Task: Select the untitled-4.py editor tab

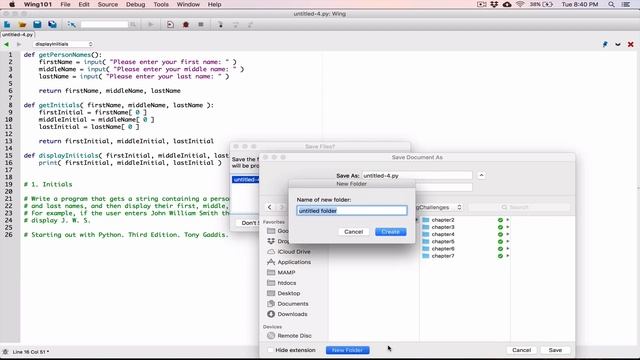Action: coord(17,35)
